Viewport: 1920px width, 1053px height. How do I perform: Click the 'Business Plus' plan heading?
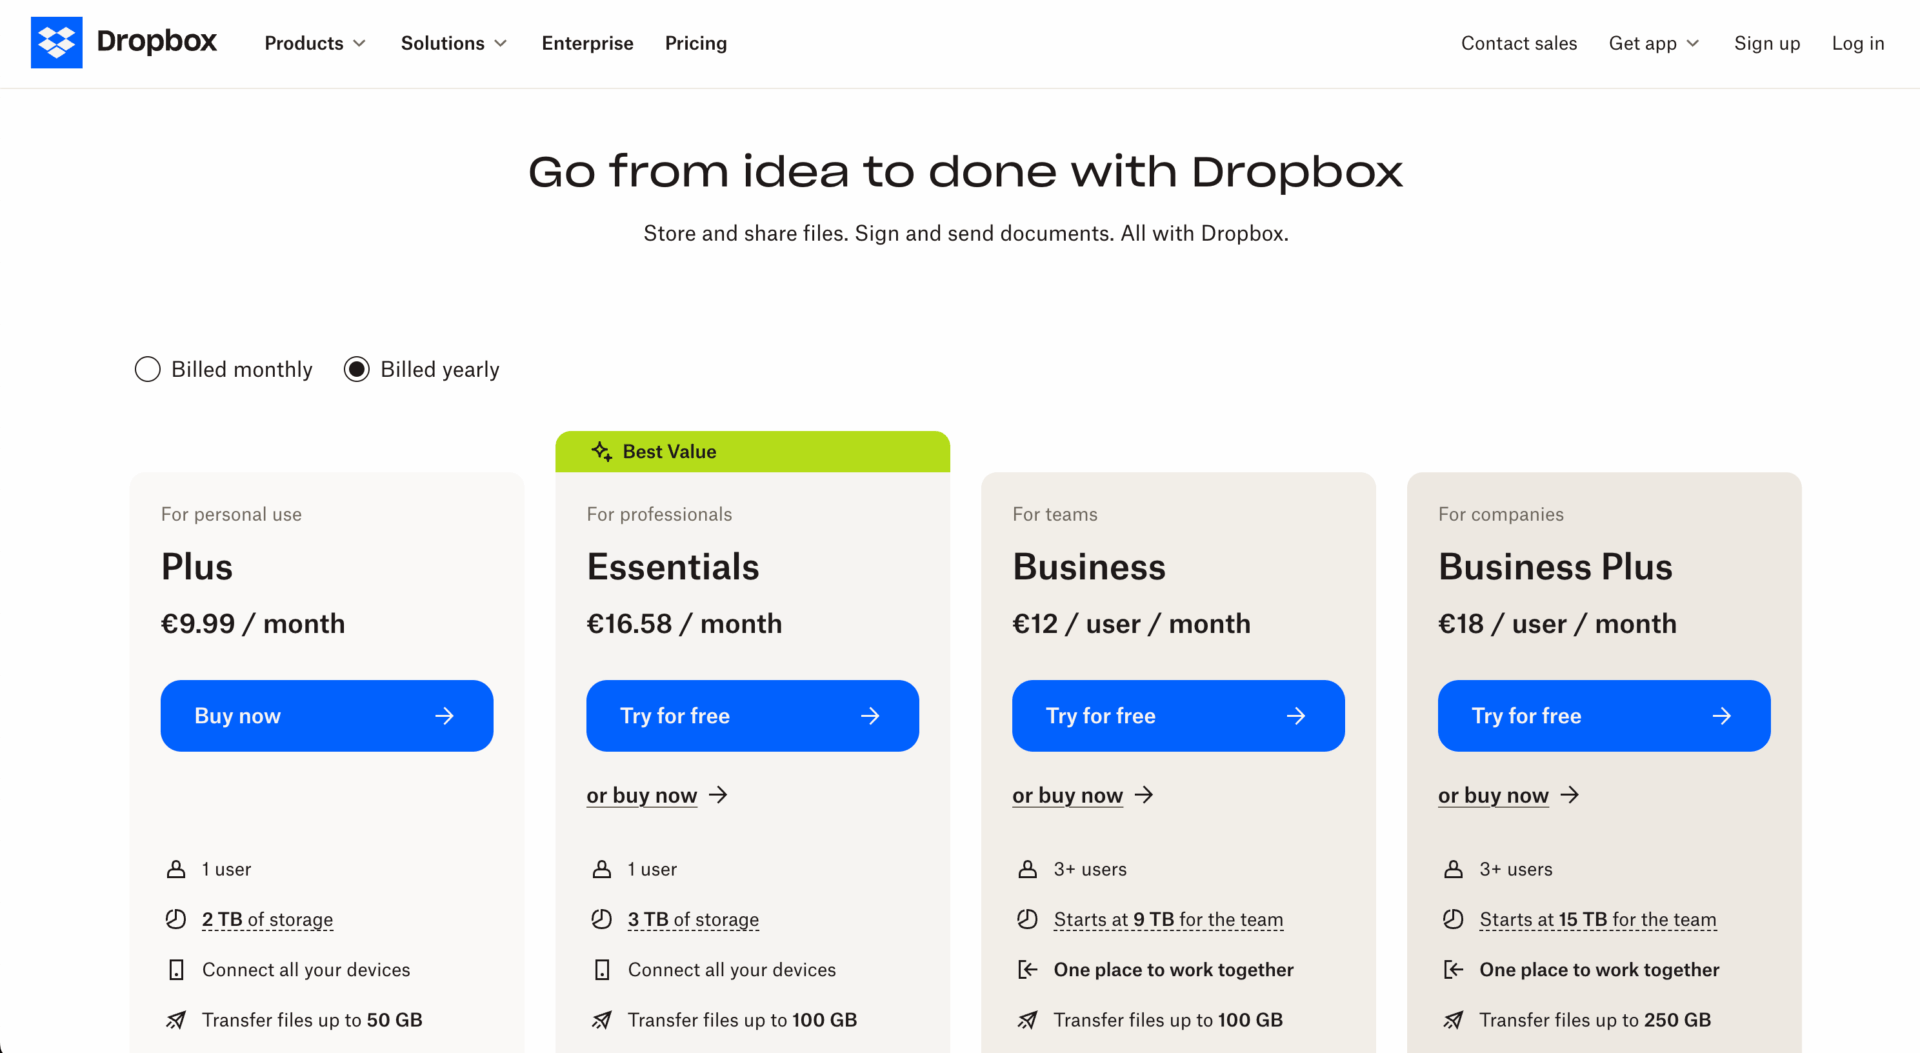tap(1555, 567)
